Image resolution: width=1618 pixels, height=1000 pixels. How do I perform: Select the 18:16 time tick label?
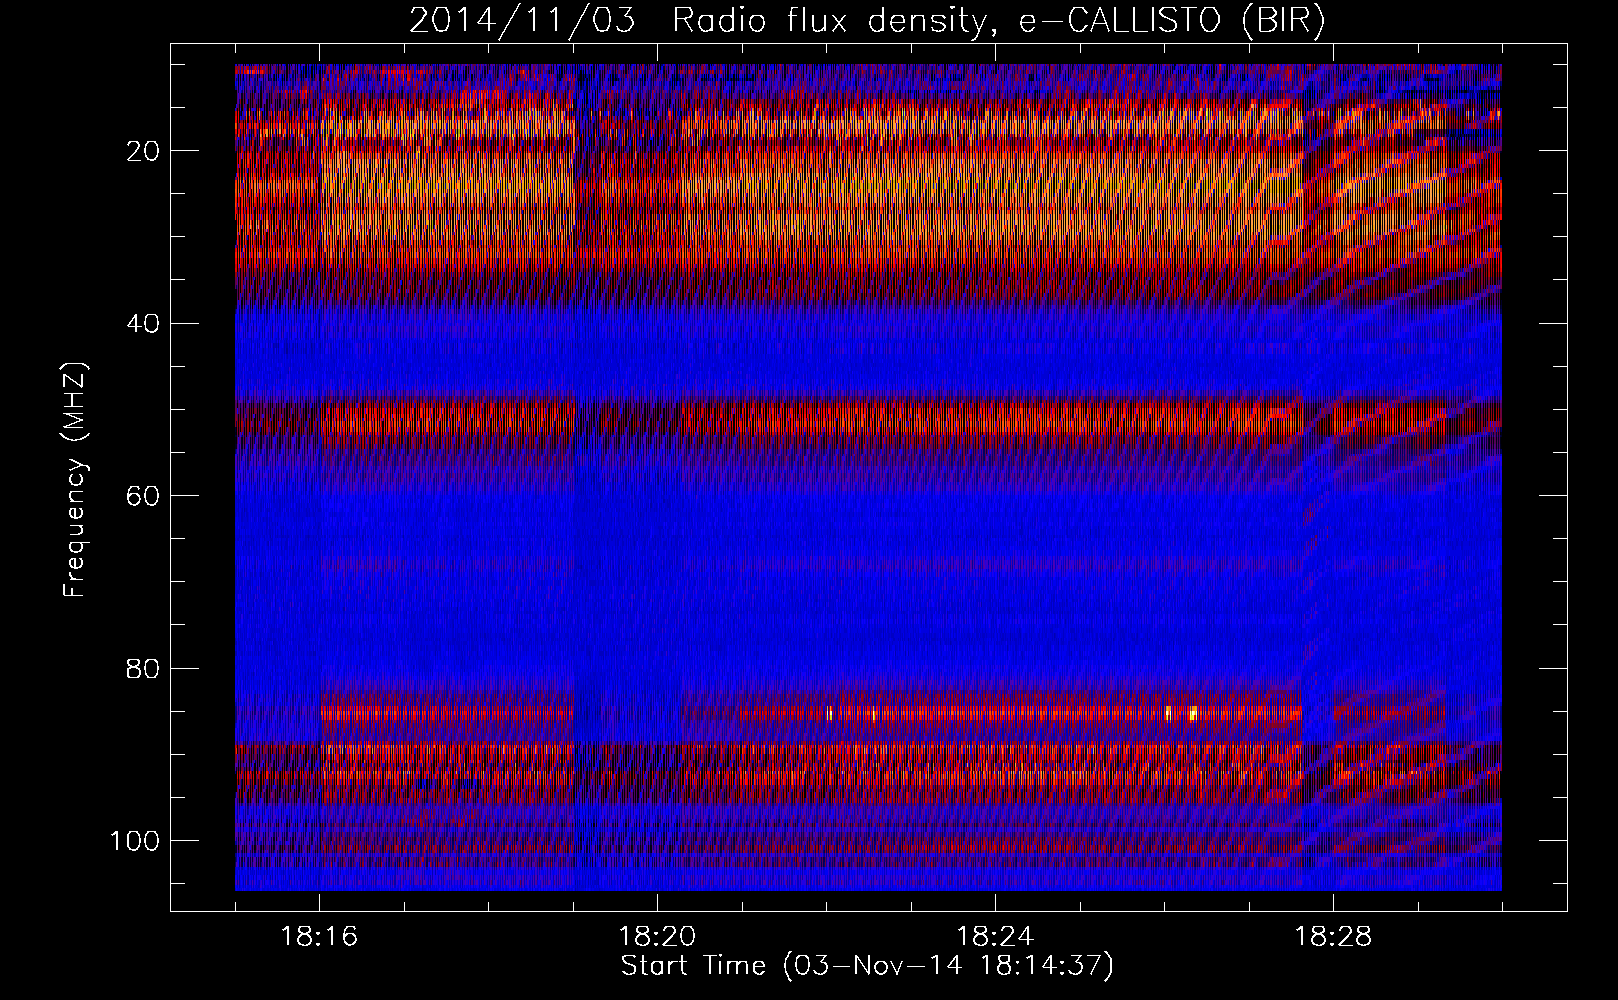click(x=320, y=937)
